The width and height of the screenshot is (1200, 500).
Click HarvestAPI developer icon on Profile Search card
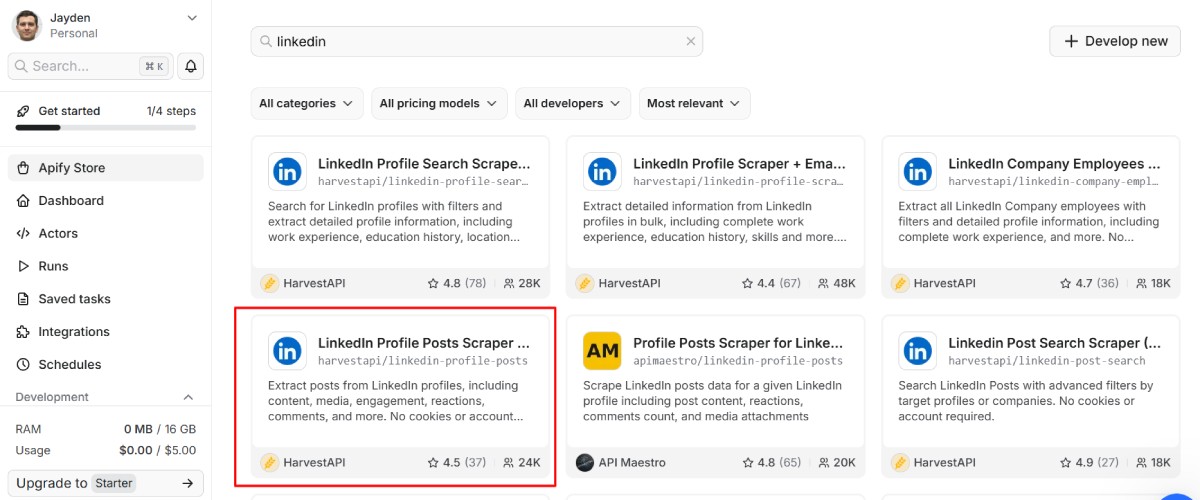pyautogui.click(x=269, y=283)
